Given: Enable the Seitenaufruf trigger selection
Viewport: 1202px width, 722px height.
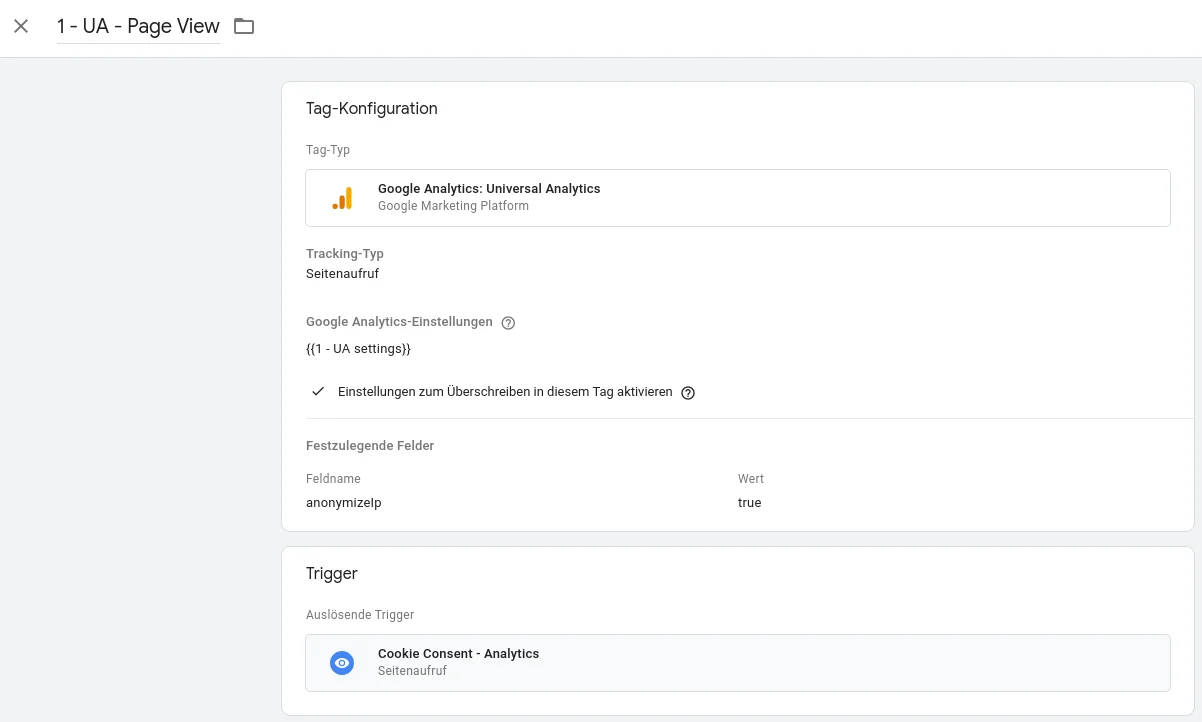Looking at the screenshot, I should (x=737, y=662).
